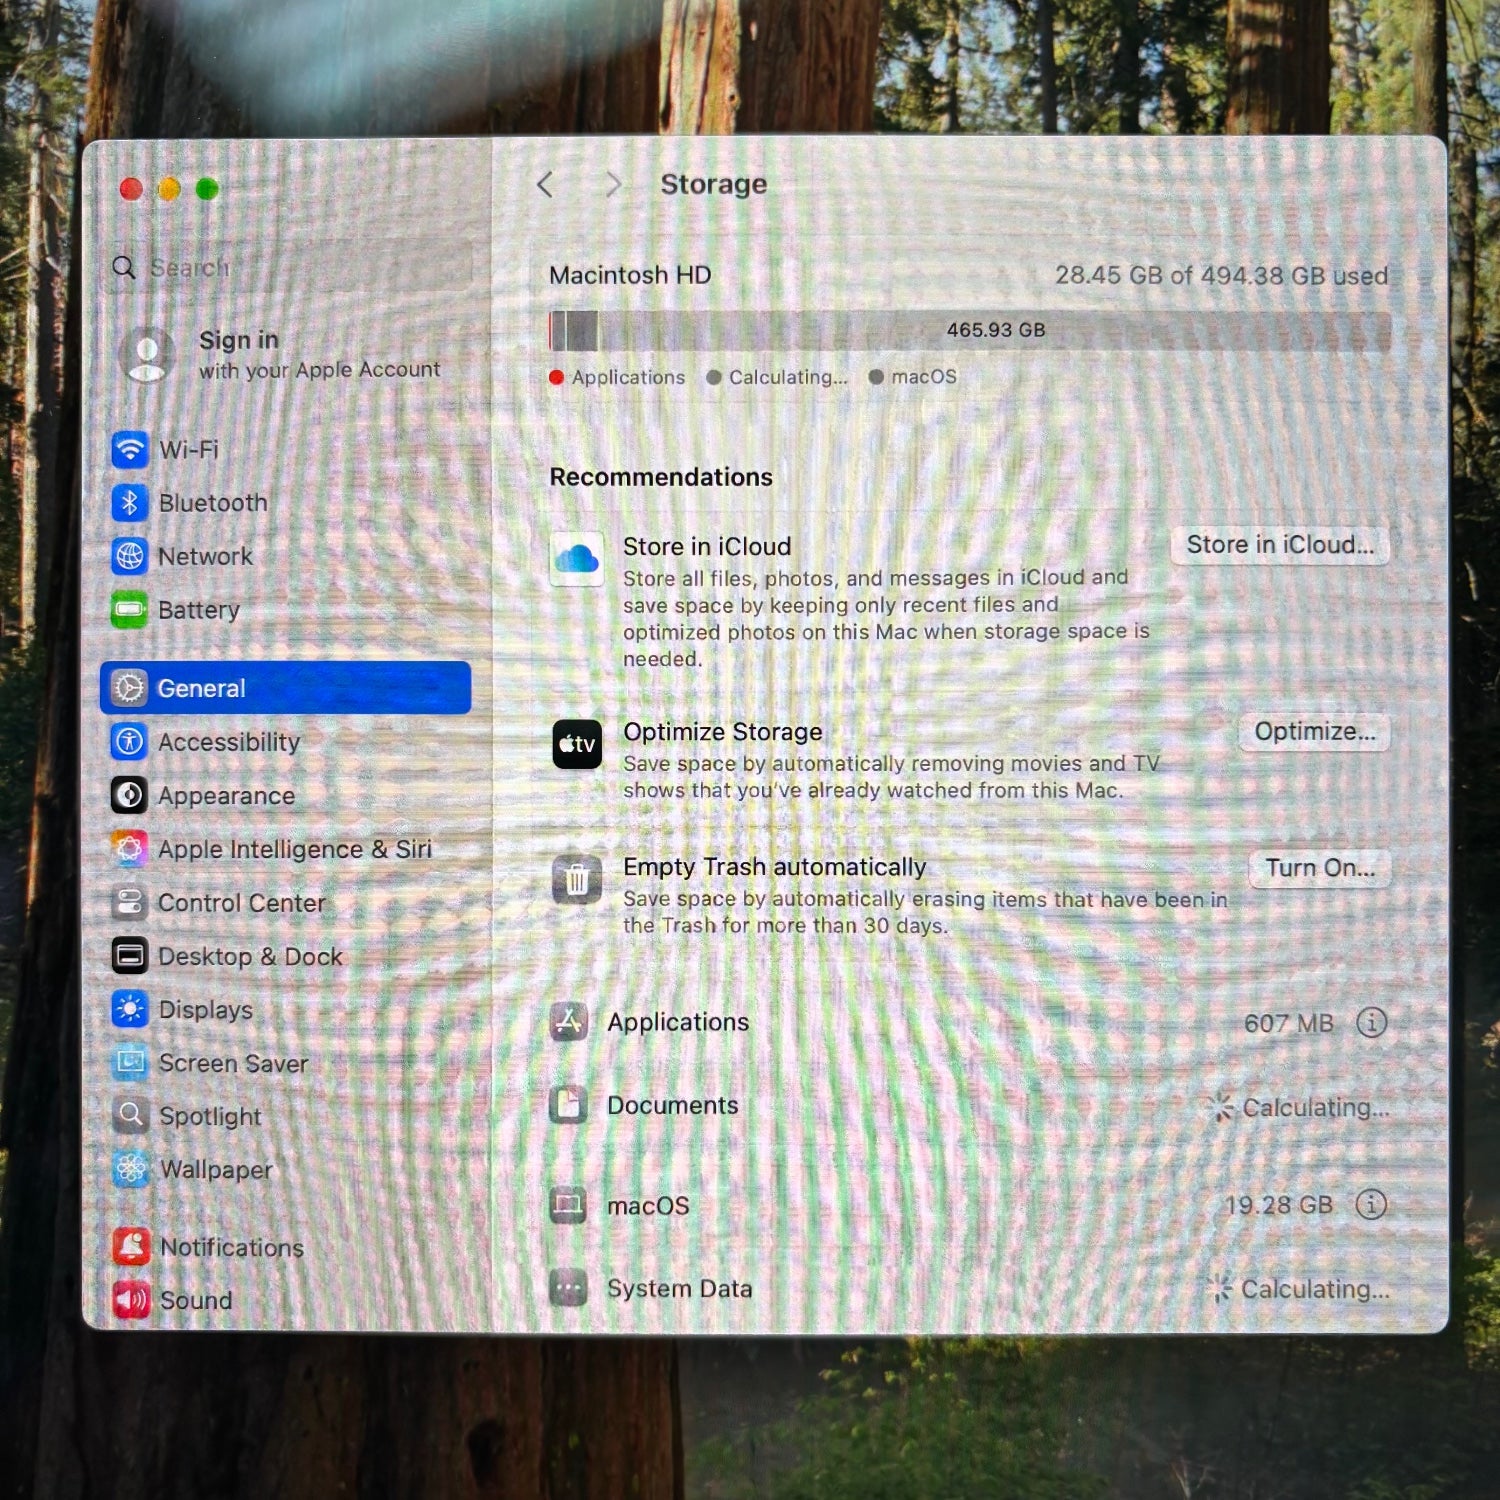
Task: Click the Optimize... button
Action: [1315, 732]
